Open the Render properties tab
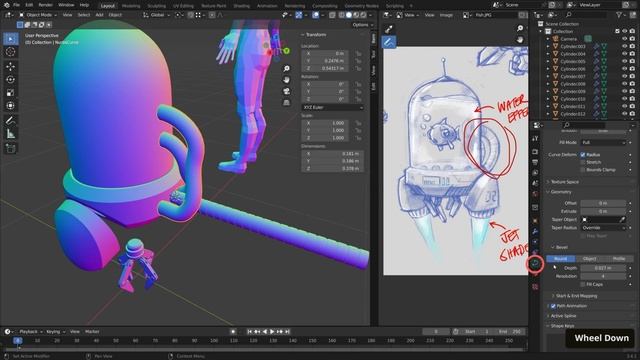 point(536,152)
